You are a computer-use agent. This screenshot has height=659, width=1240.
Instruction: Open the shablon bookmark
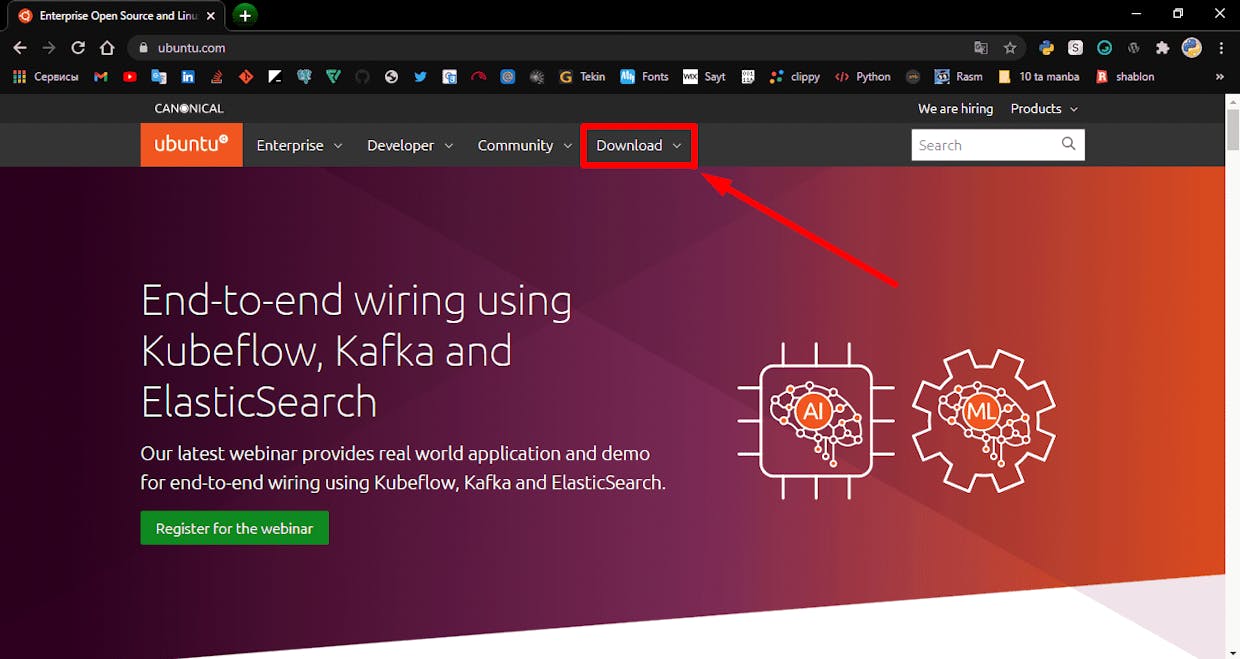1125,76
